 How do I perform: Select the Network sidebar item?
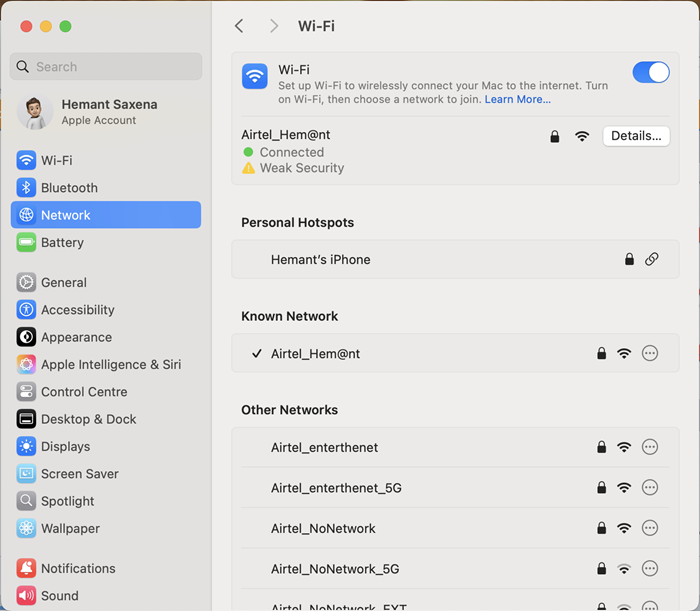106,215
